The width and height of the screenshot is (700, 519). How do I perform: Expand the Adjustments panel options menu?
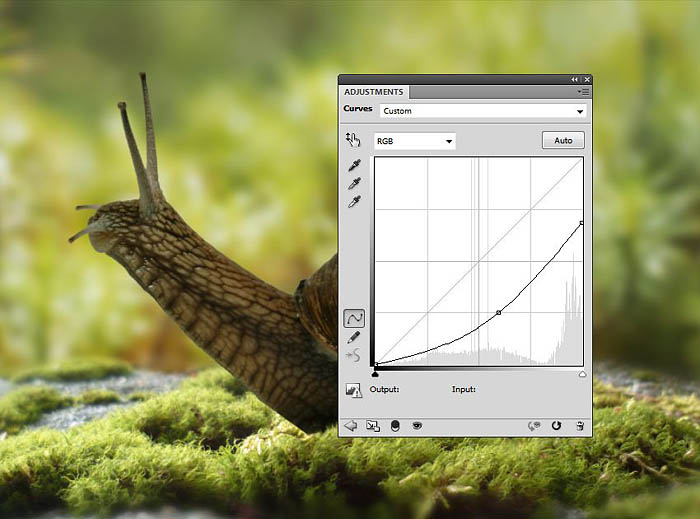pos(580,91)
